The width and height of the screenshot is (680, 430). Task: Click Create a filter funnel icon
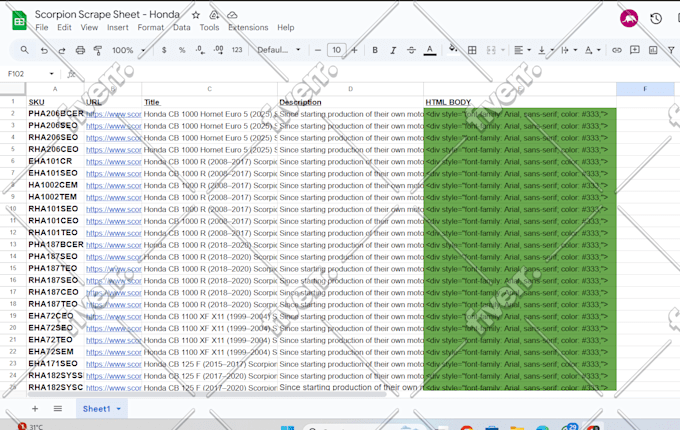coord(671,50)
